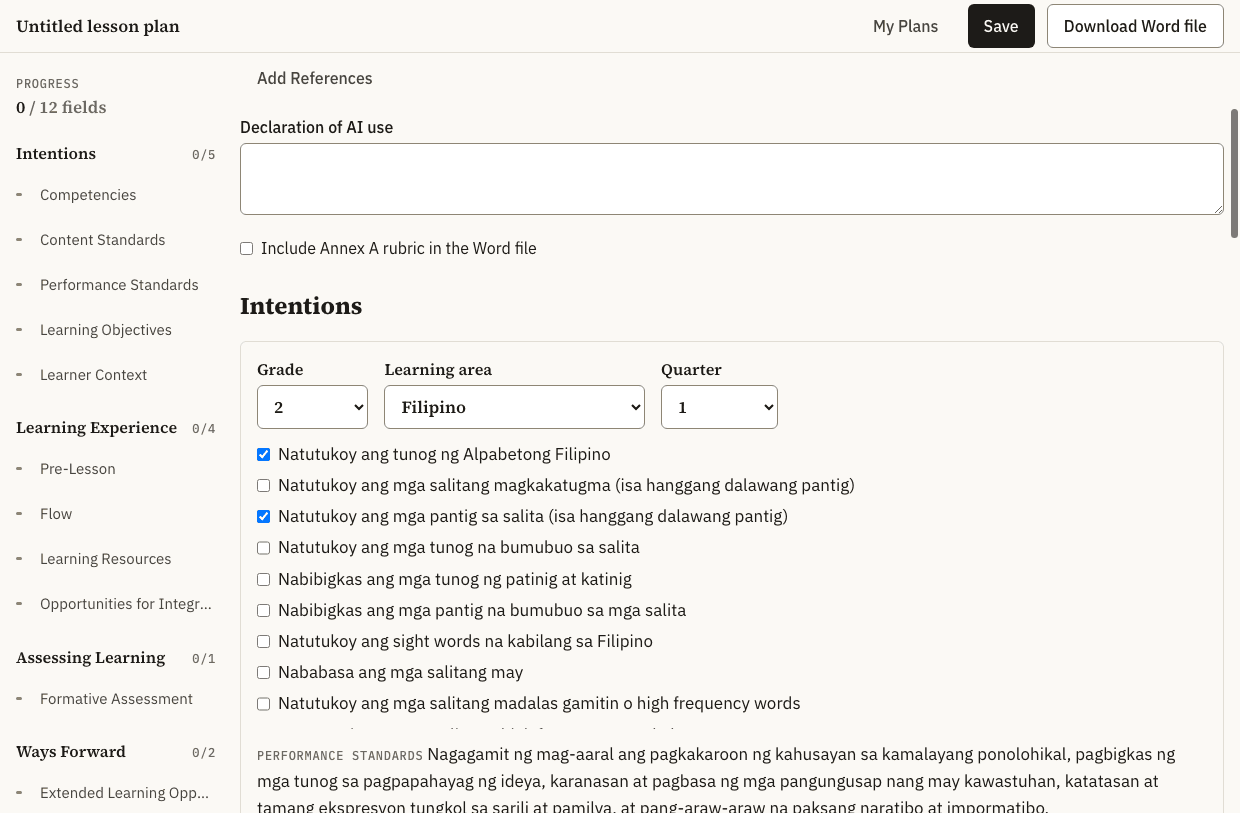The width and height of the screenshot is (1240, 813).
Task: Select the Learning Experience sidebar heading
Action: (96, 427)
